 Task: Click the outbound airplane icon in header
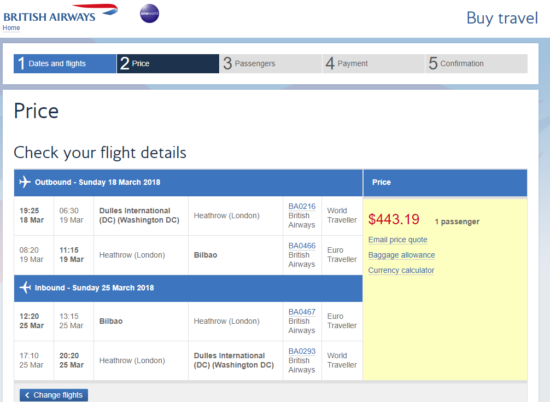[x=25, y=182]
